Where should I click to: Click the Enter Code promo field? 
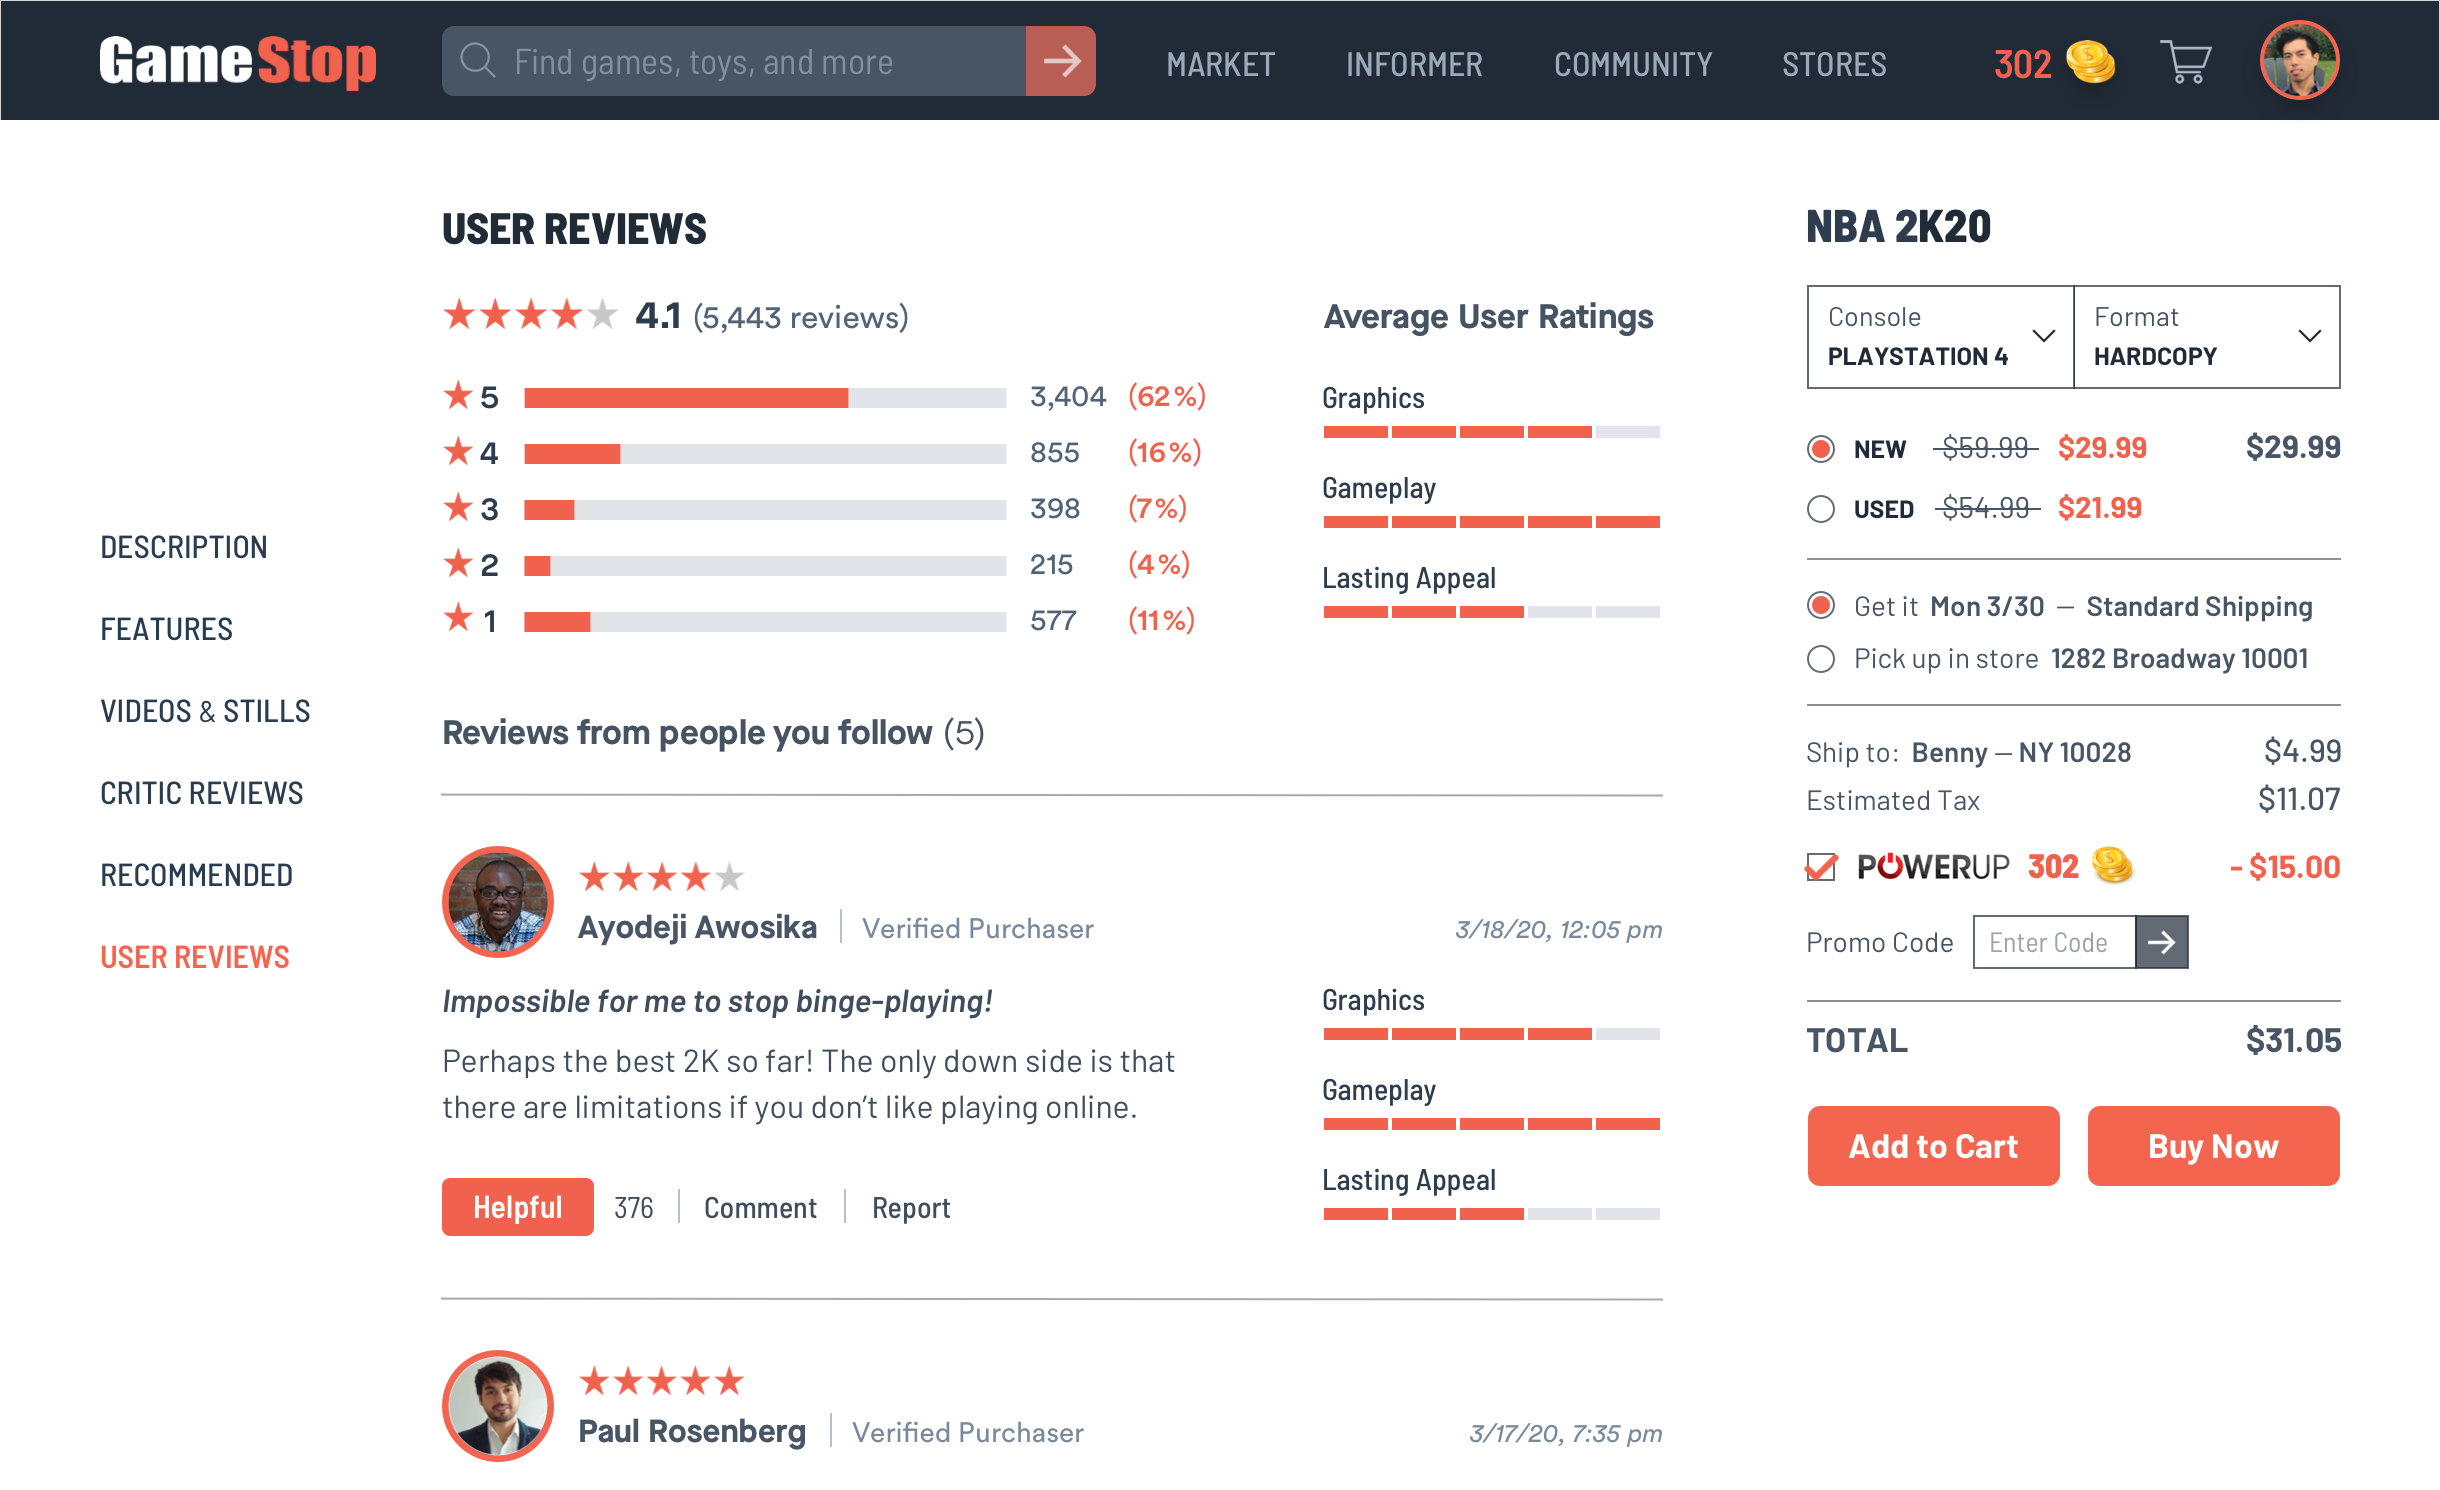tap(2053, 942)
